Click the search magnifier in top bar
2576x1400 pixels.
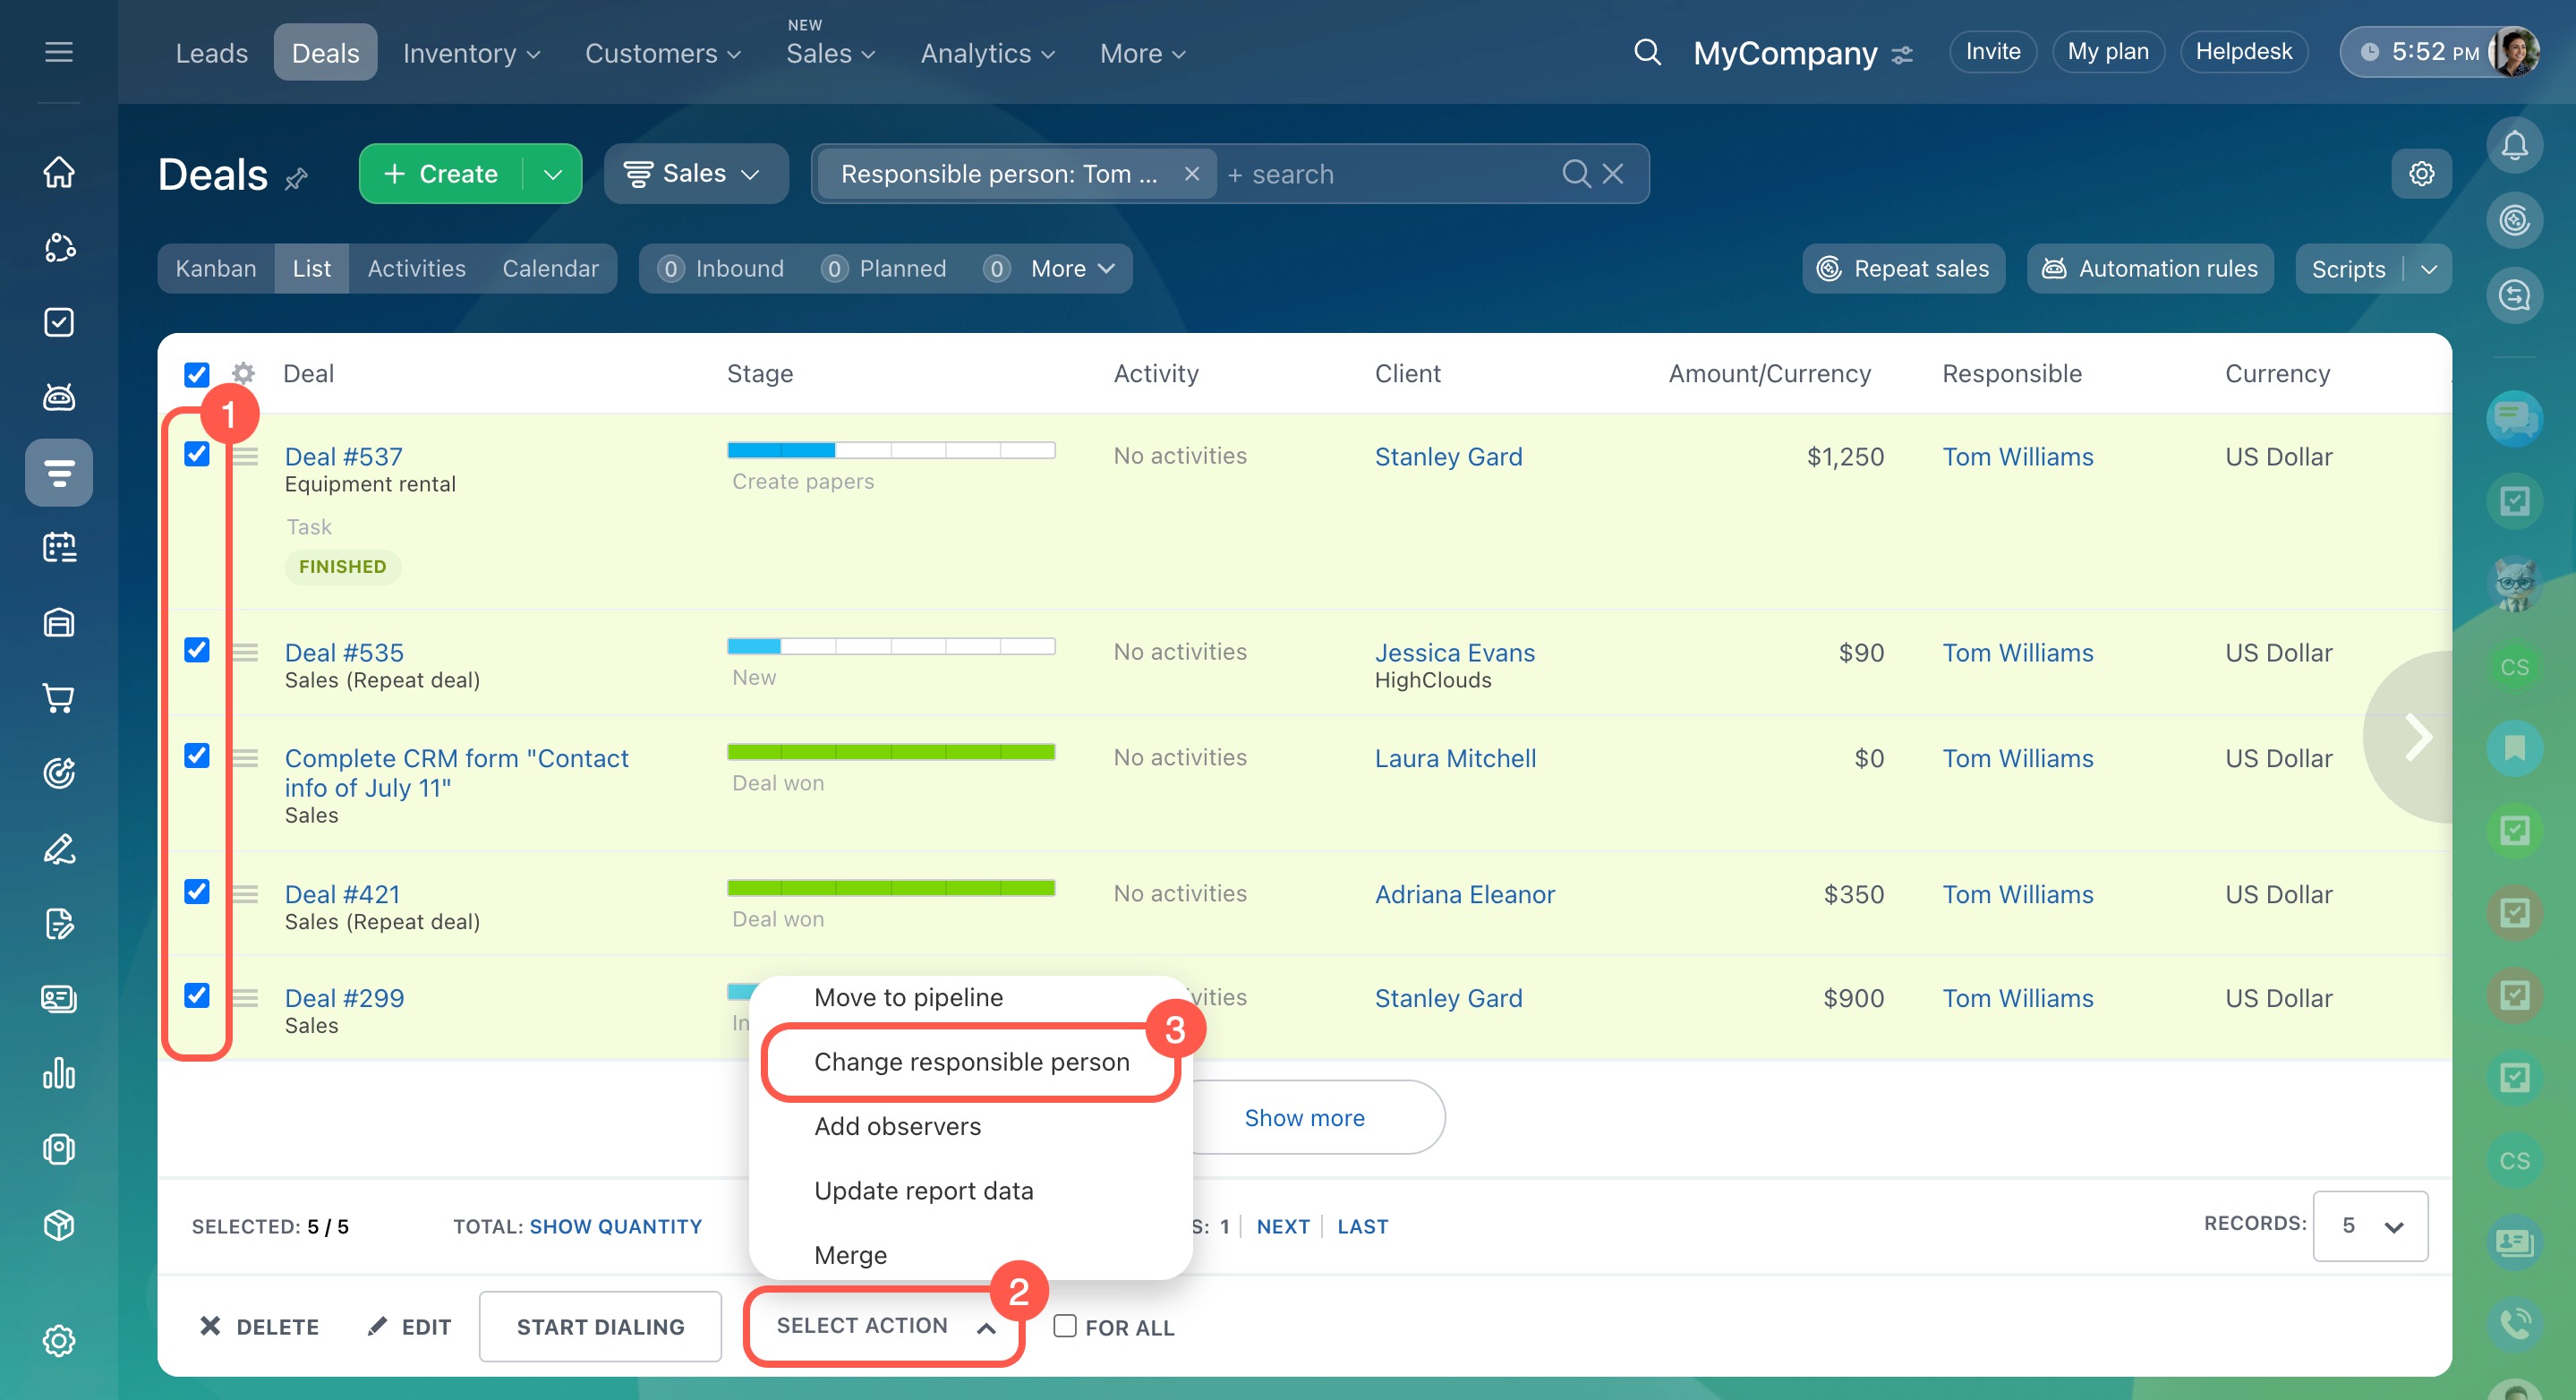[x=1647, y=52]
